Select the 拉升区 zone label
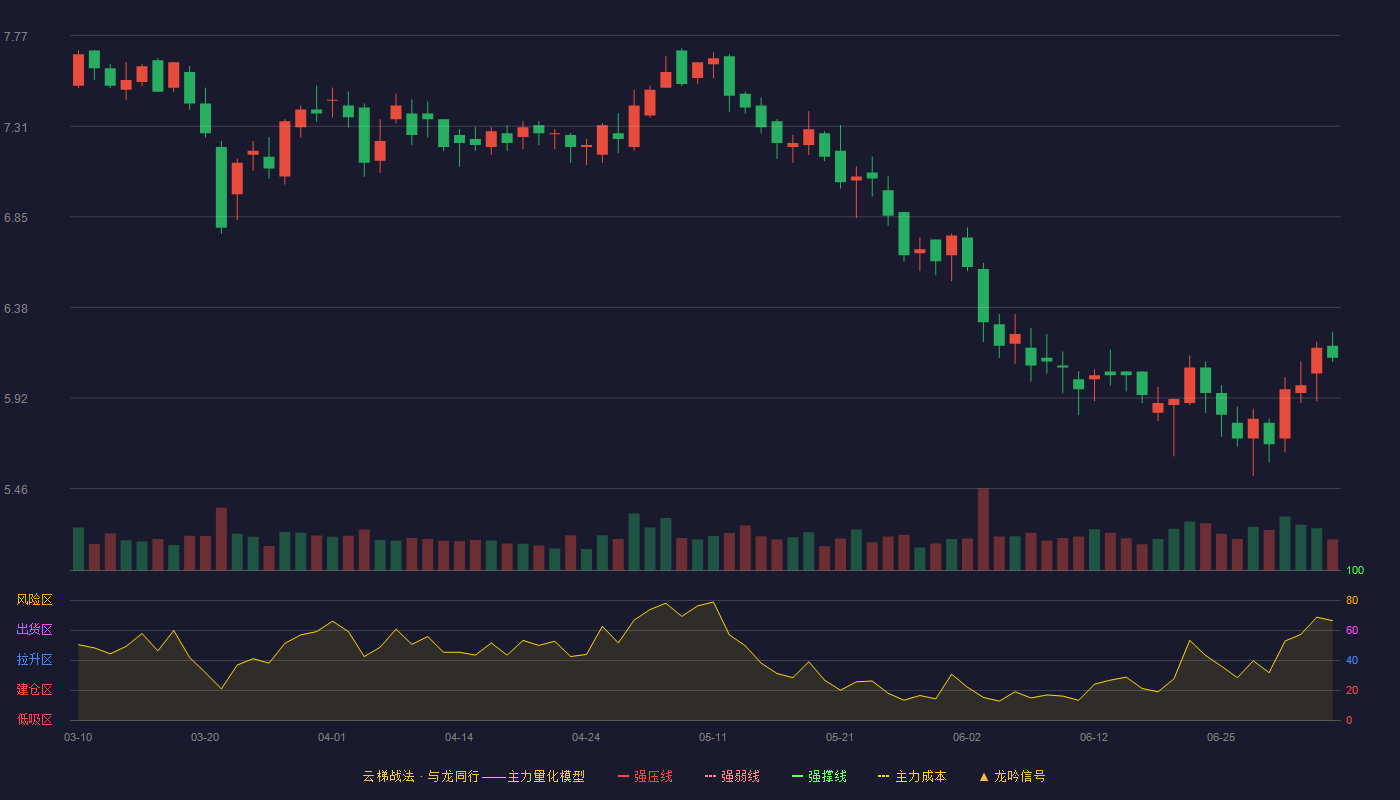1400x800 pixels. tap(34, 660)
